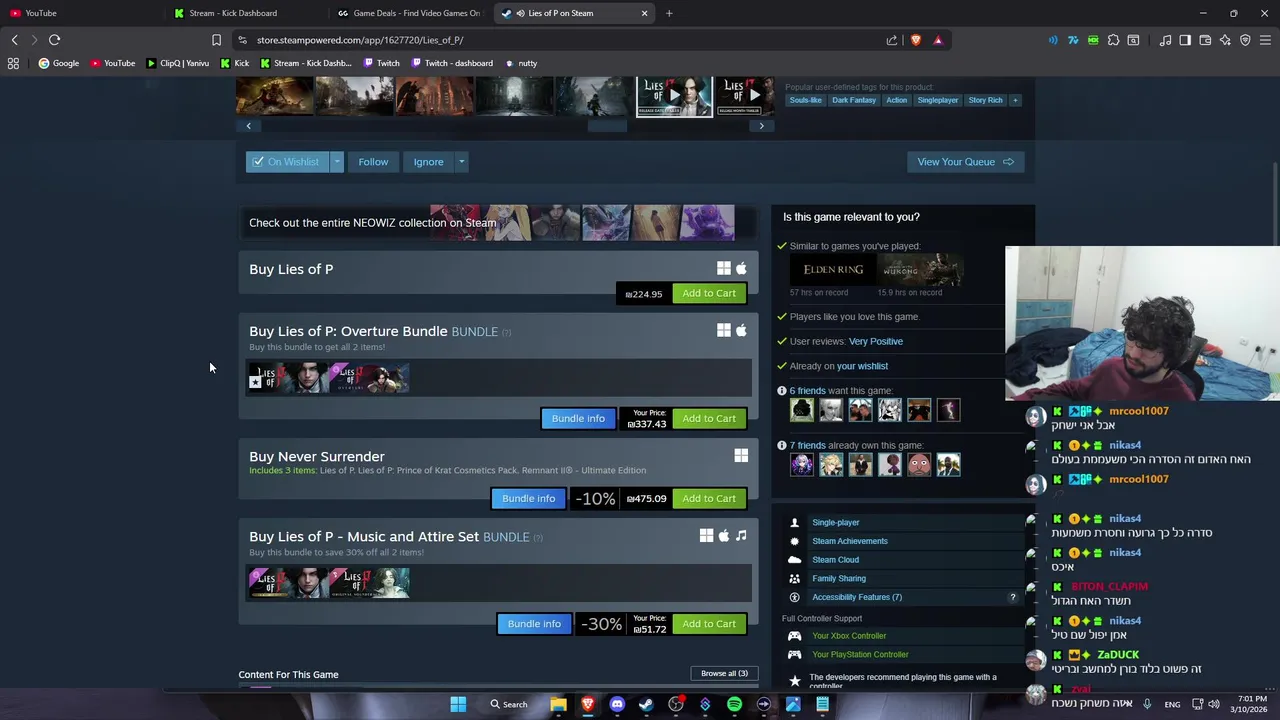Image resolution: width=1280 pixels, height=720 pixels.
Task: Open the 6 friends want this game link
Action: (841, 391)
